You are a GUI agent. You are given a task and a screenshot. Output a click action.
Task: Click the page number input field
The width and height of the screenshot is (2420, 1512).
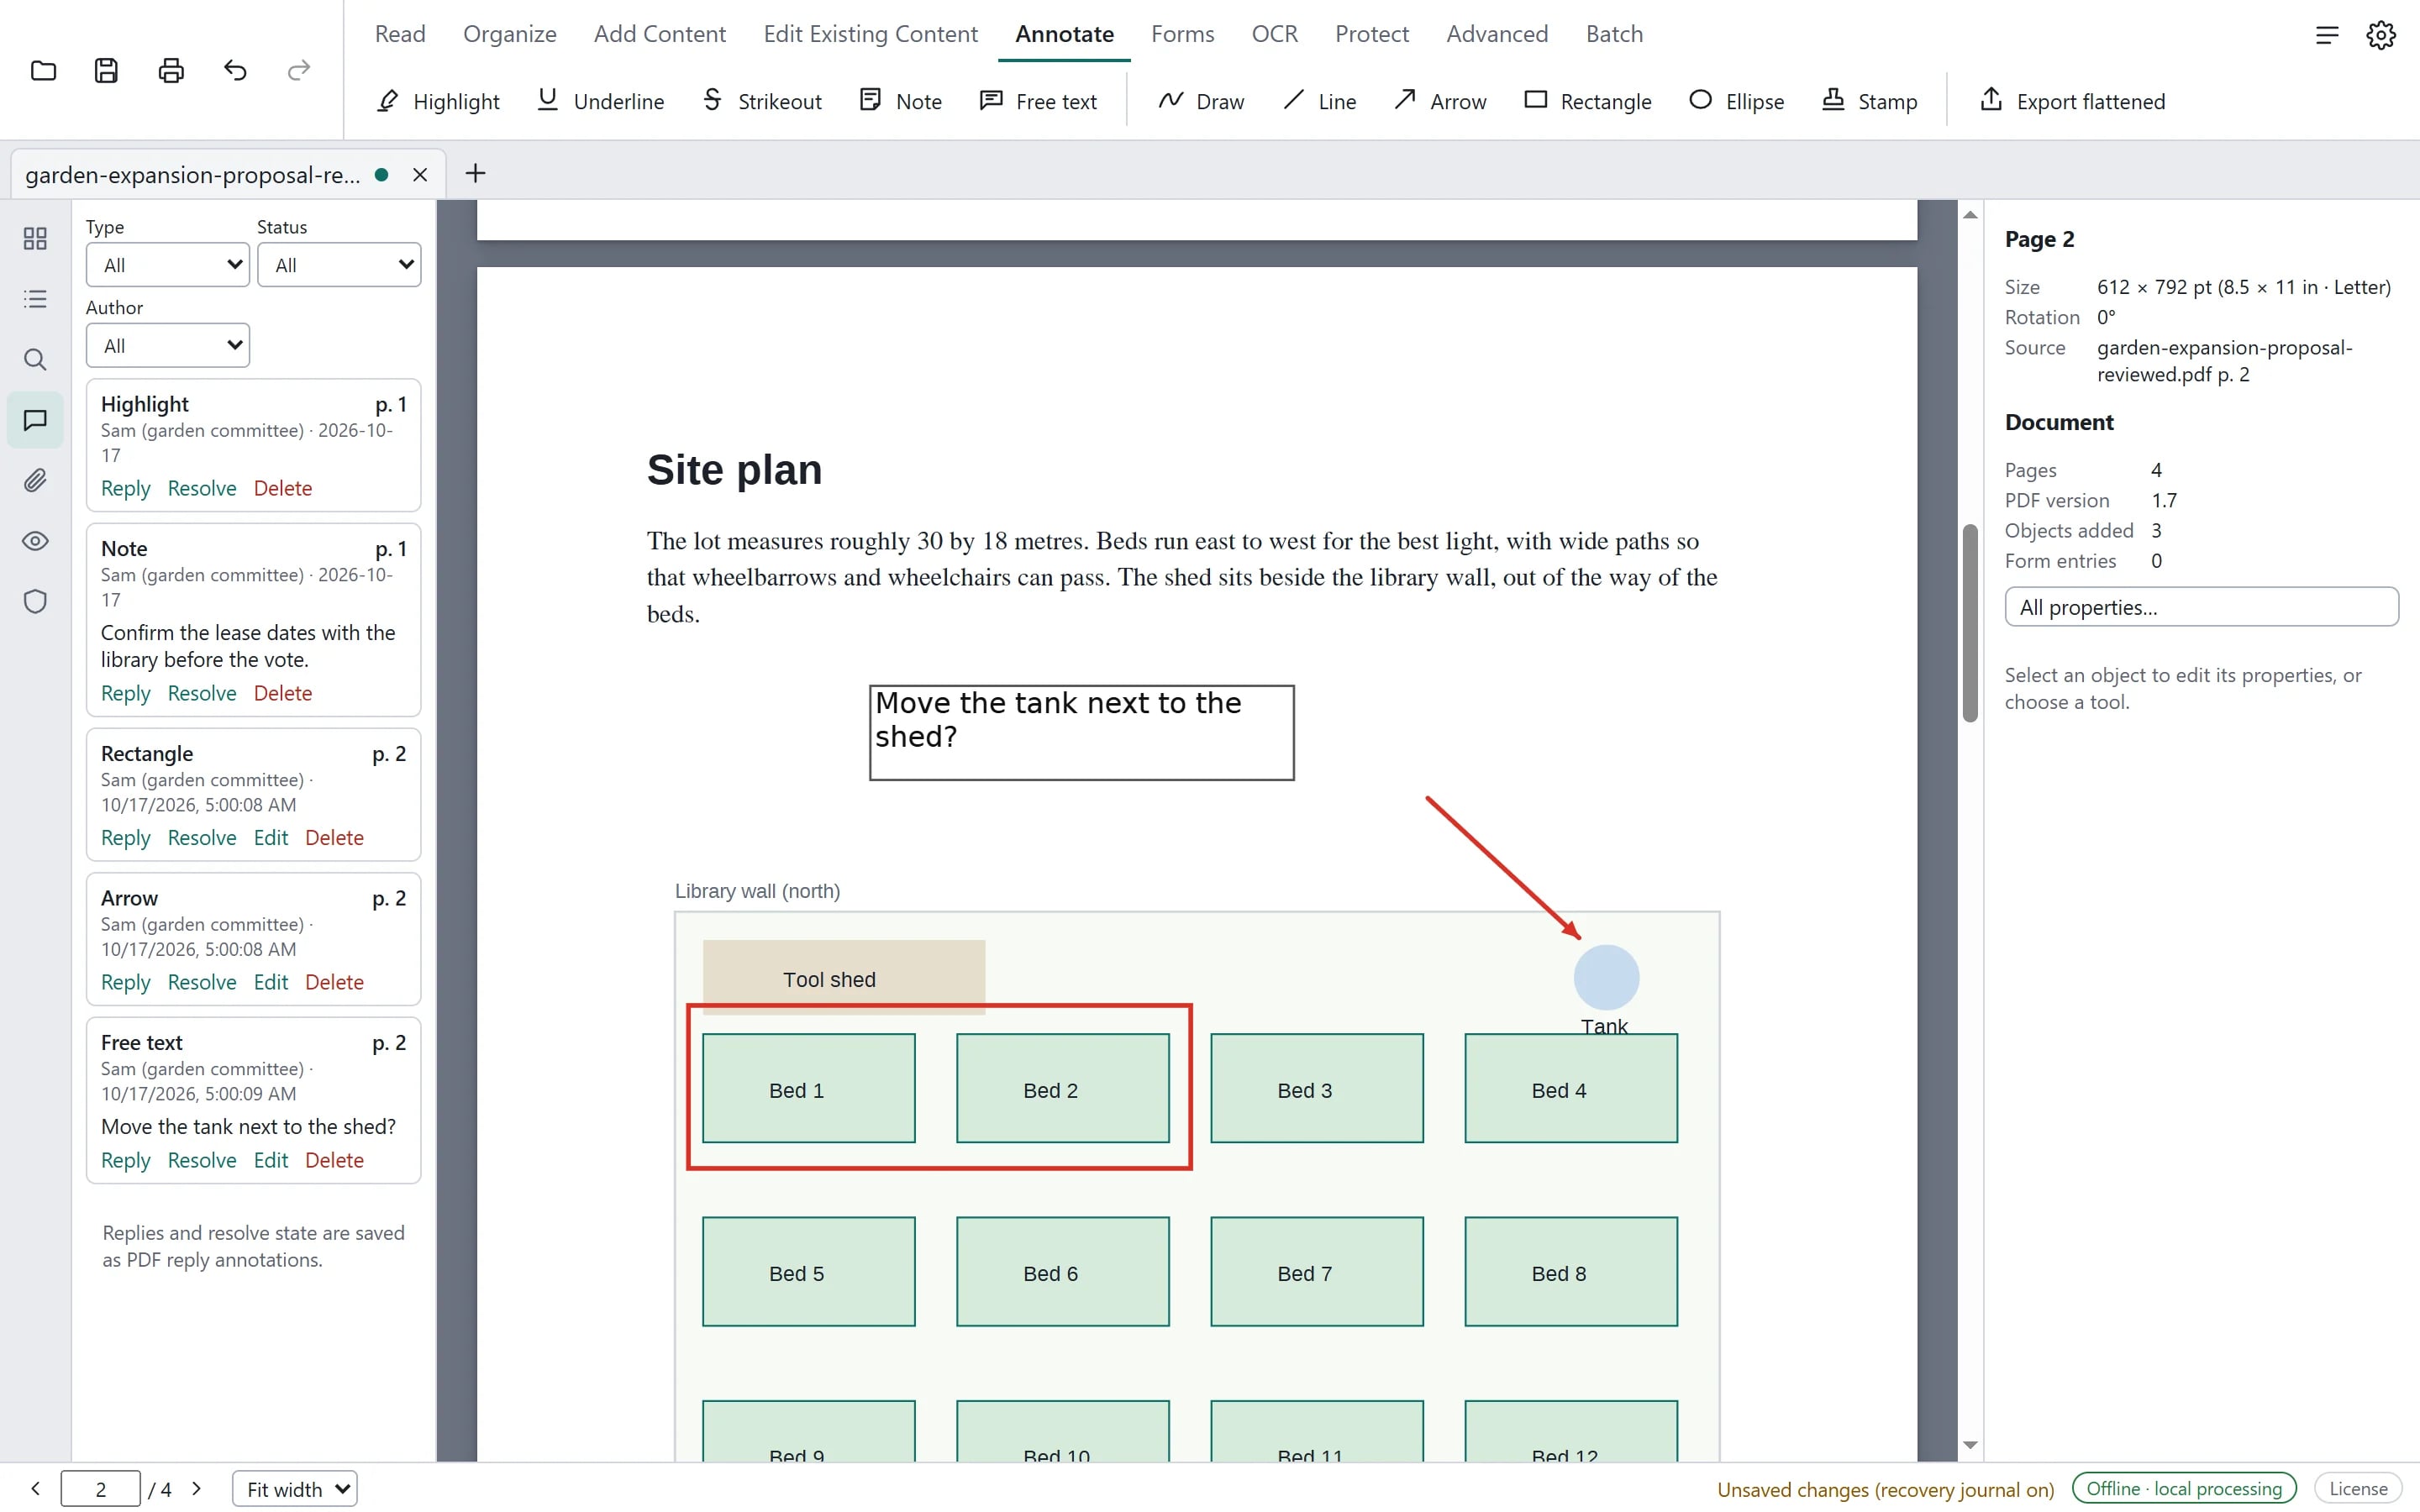(x=100, y=1489)
